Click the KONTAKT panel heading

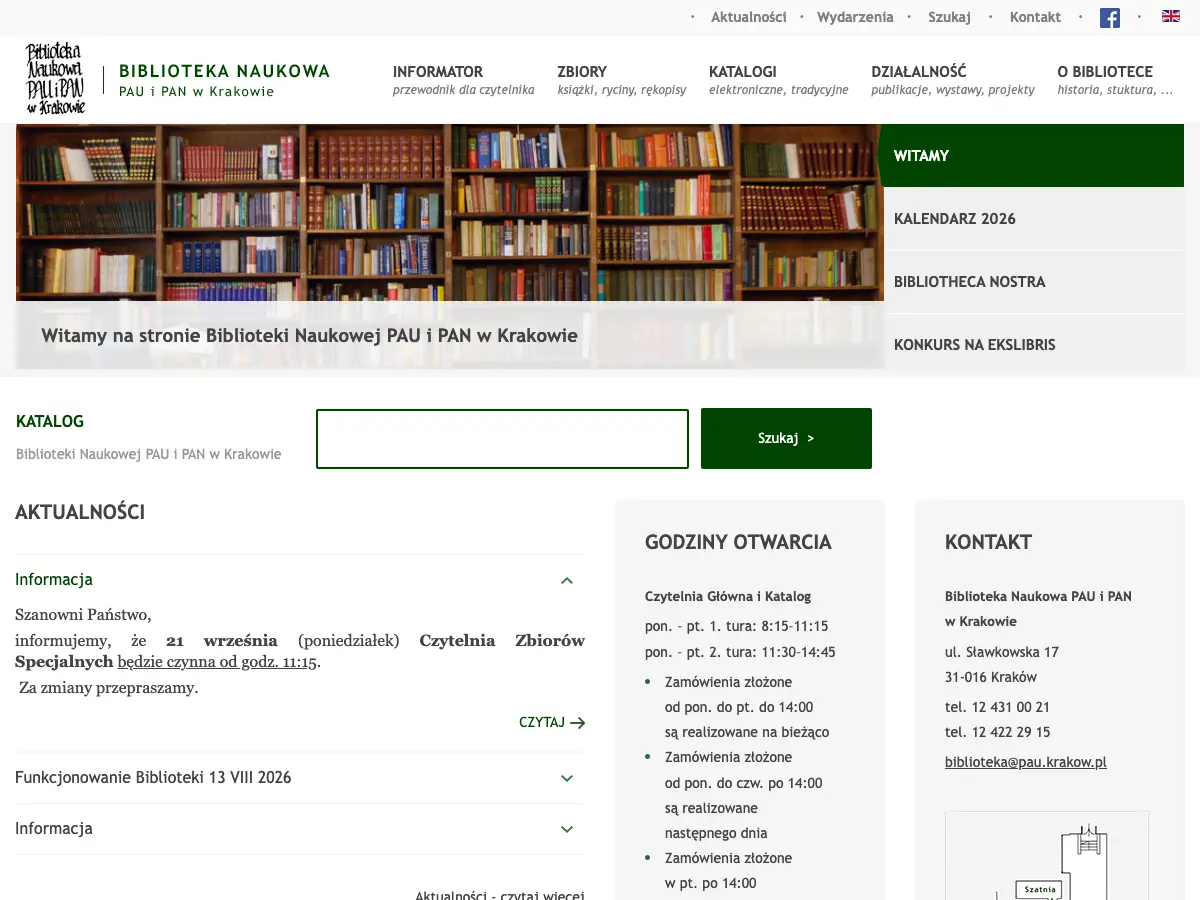[988, 542]
